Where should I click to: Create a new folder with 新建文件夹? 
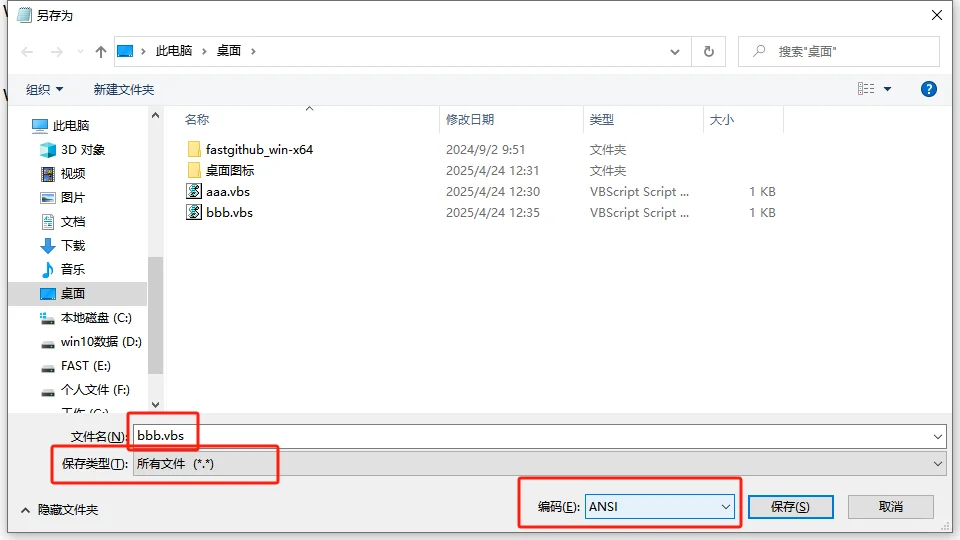tap(124, 90)
